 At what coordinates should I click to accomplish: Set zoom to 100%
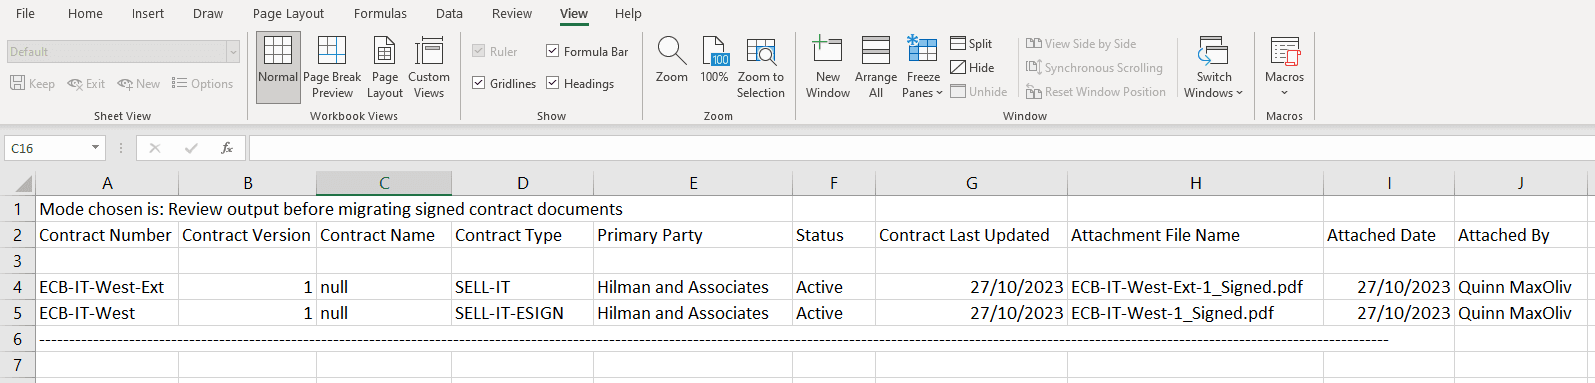click(x=714, y=60)
